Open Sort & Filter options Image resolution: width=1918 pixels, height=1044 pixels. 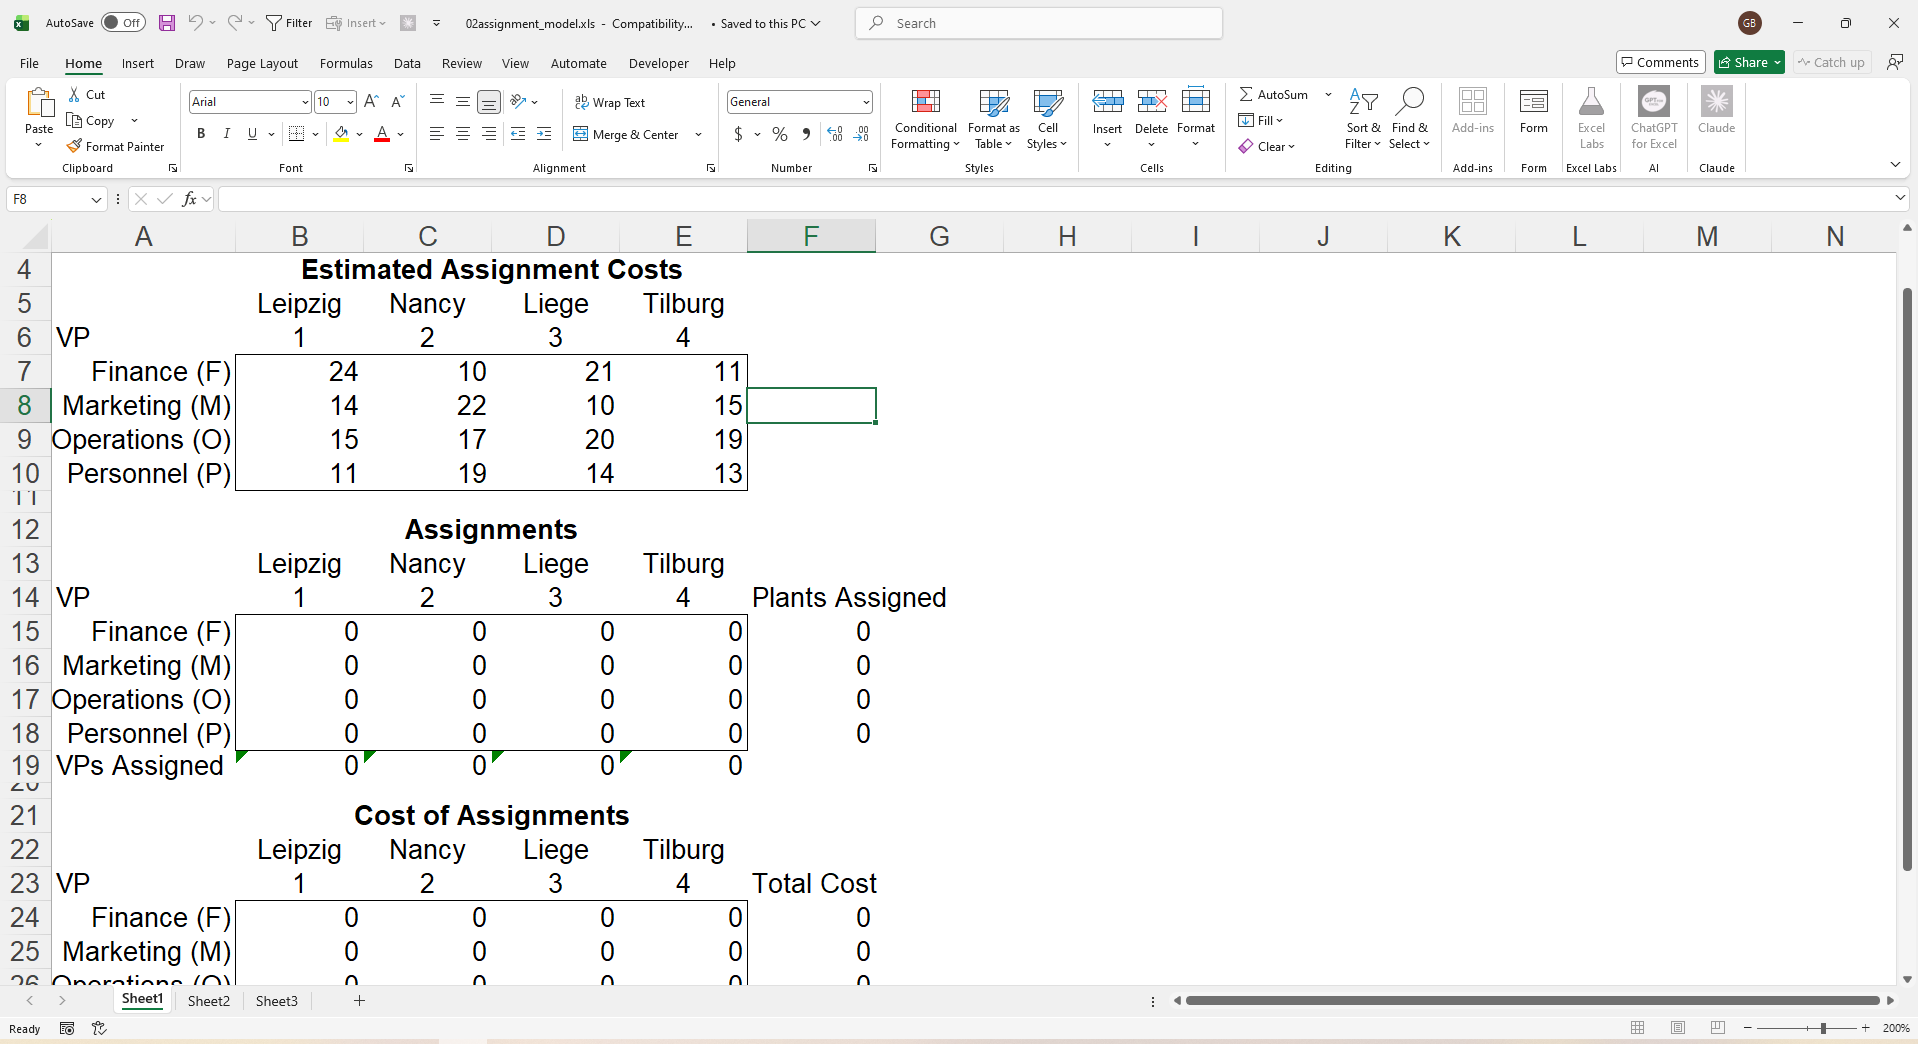tap(1363, 120)
